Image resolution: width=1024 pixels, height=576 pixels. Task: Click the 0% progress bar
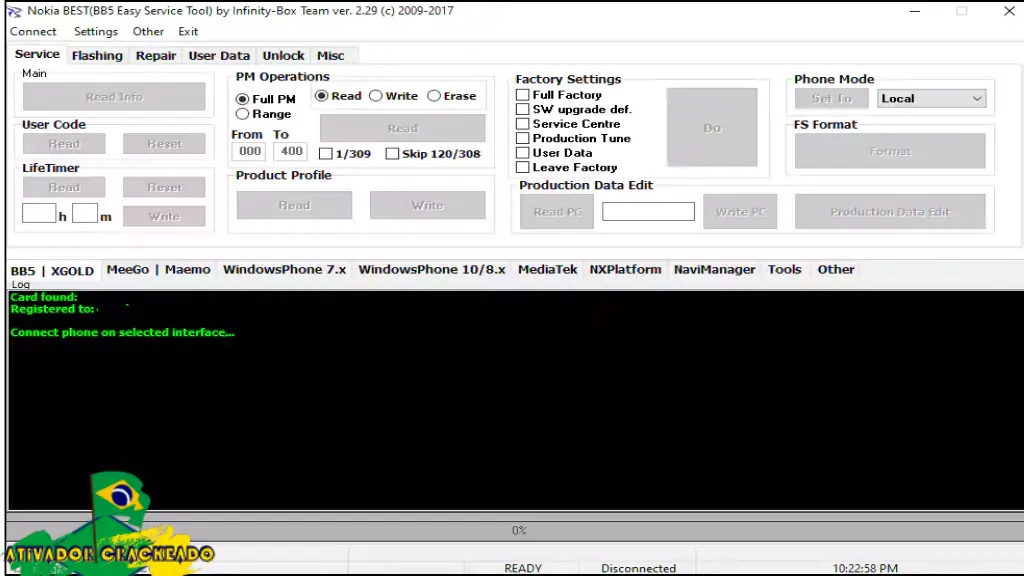(515, 530)
